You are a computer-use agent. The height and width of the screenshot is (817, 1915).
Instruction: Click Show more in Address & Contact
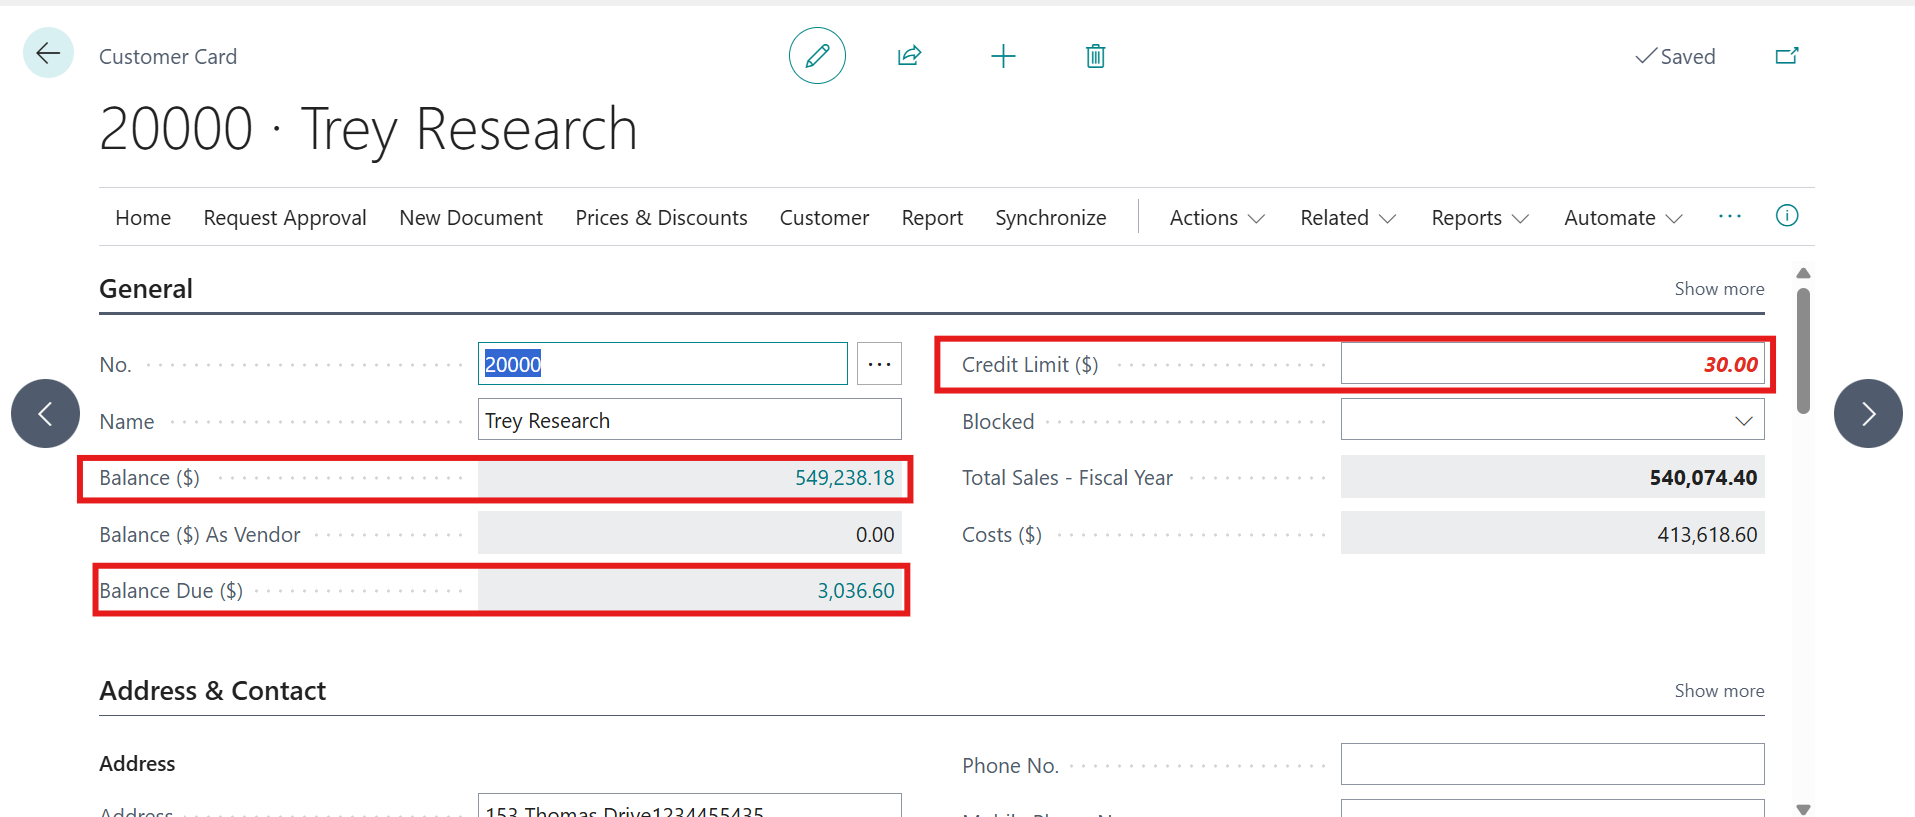point(1719,691)
